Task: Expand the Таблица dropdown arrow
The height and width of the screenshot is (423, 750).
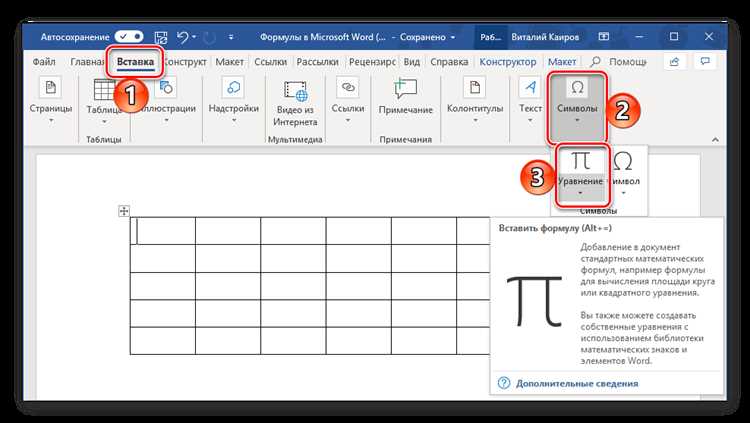Action: coord(104,121)
